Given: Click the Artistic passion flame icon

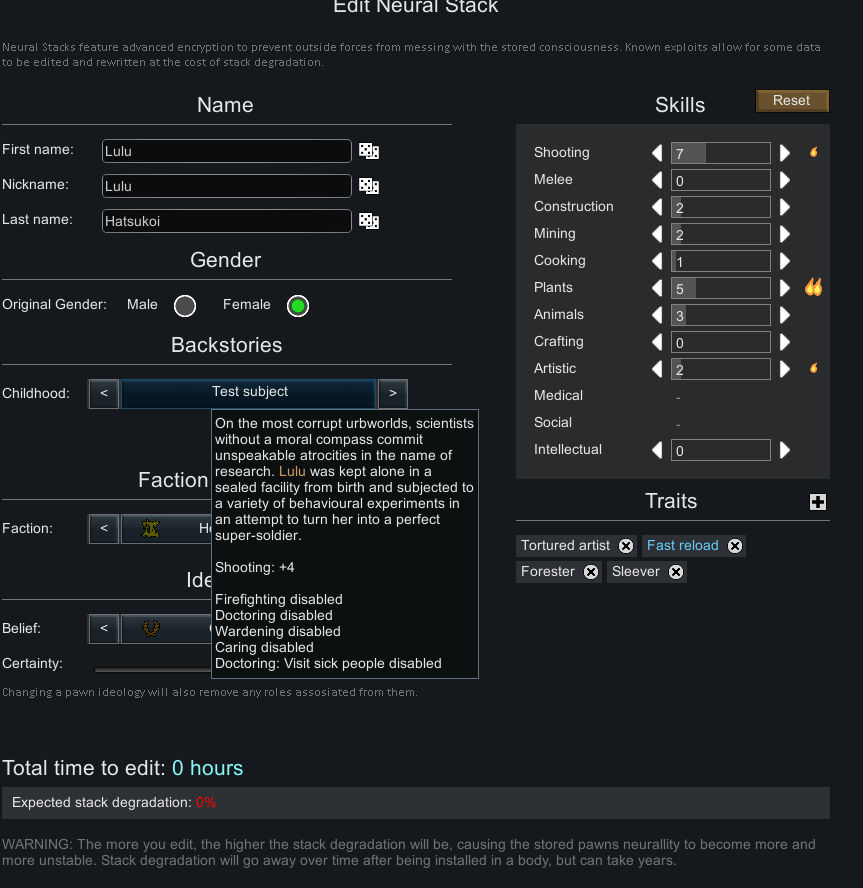Looking at the screenshot, I should (814, 368).
